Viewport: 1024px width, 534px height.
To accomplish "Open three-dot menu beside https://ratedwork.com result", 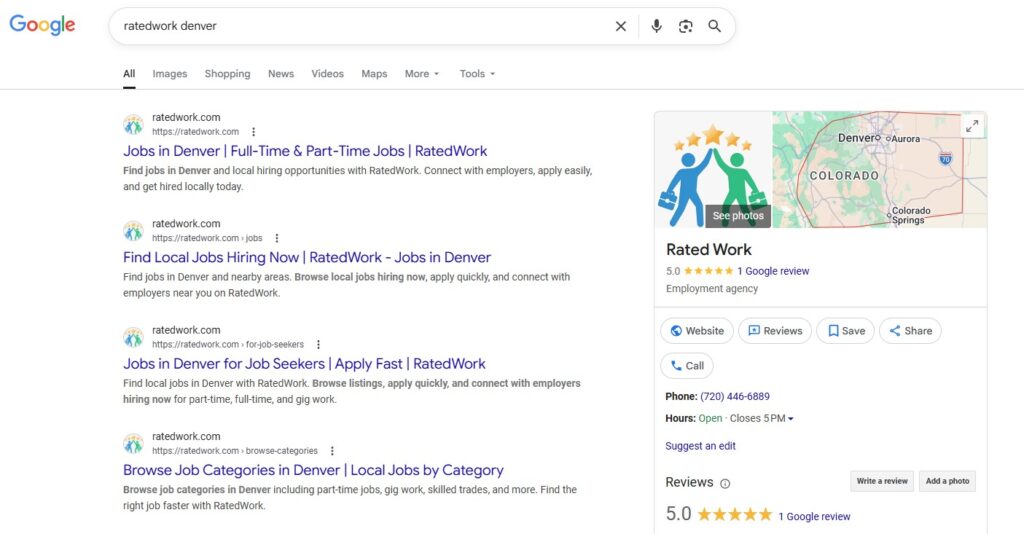I will pos(253,132).
